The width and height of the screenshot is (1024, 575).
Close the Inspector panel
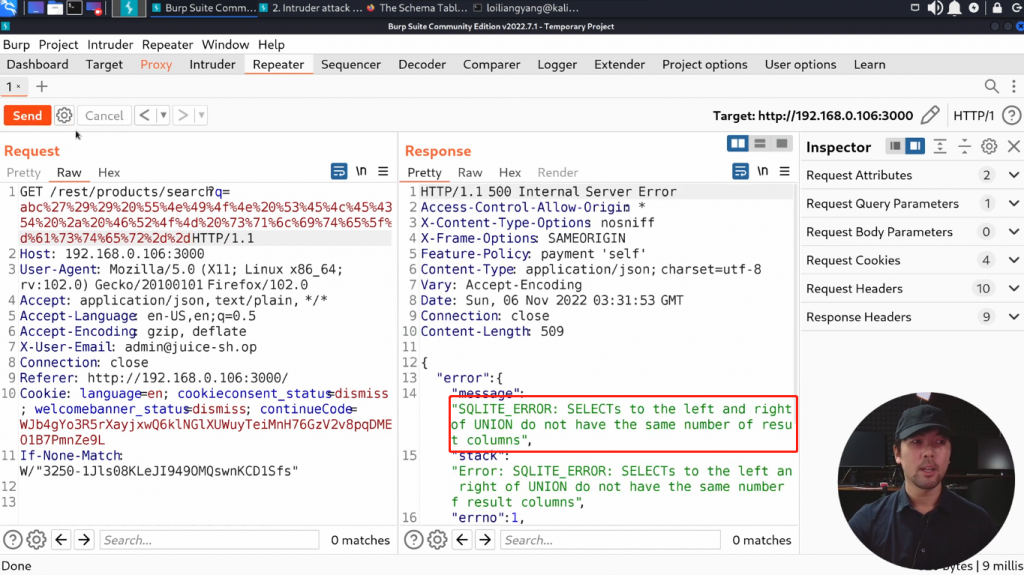tap(1013, 147)
